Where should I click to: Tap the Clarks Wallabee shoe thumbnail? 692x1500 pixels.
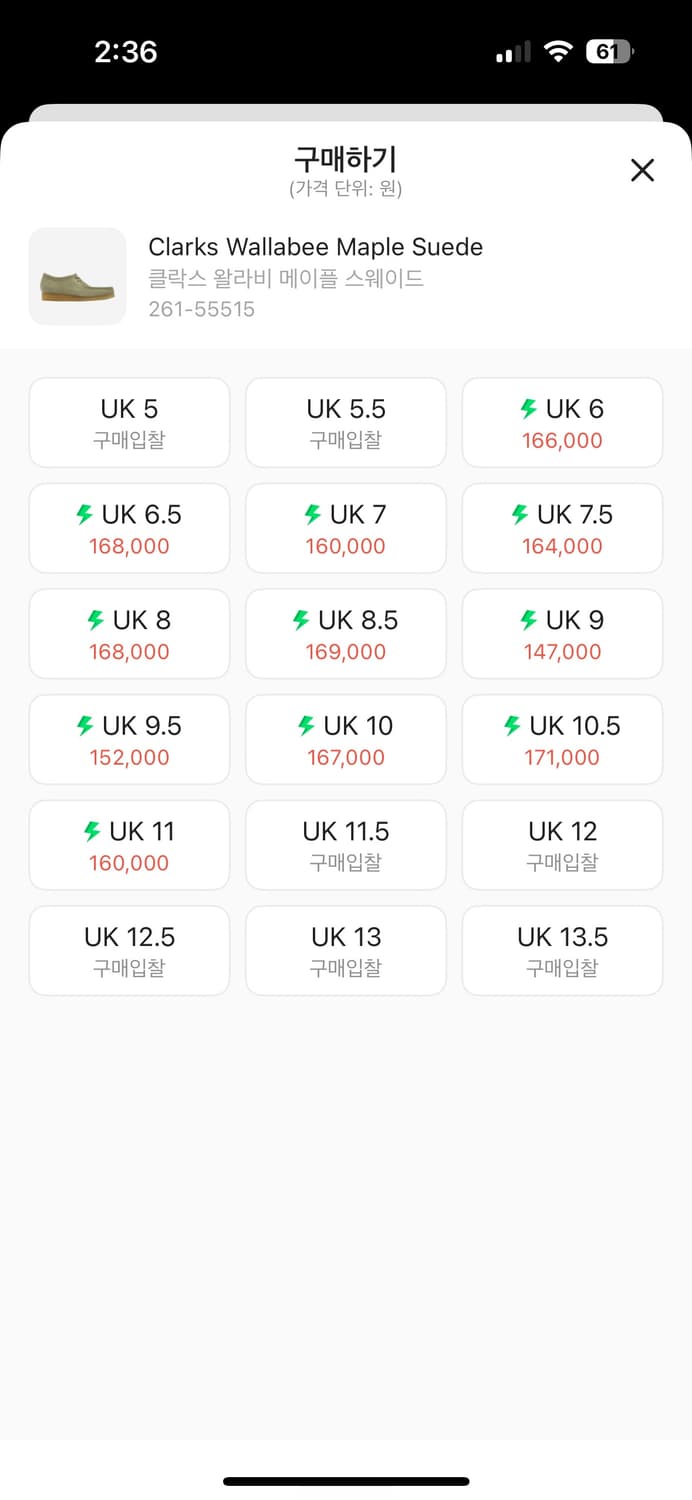click(78, 276)
